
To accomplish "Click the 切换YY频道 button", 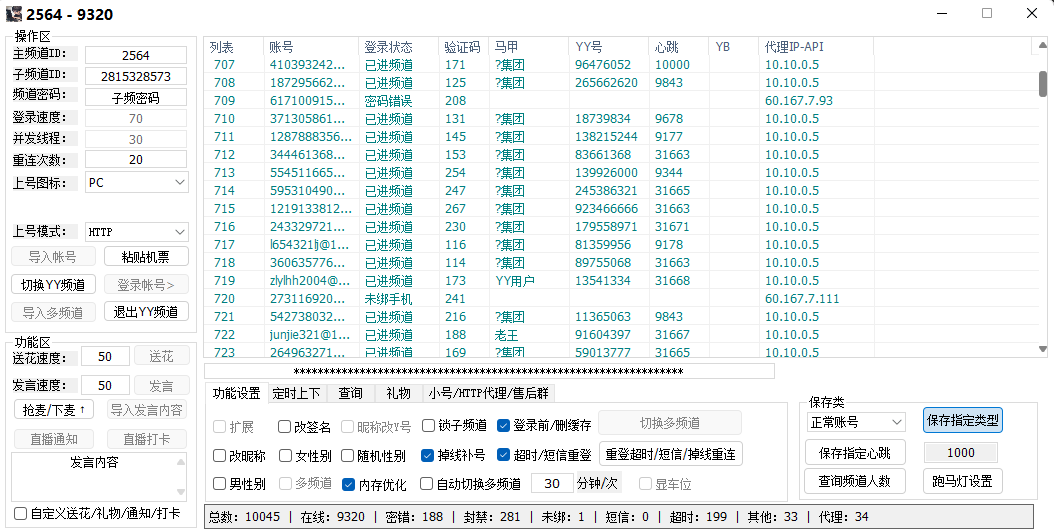I will (x=53, y=285).
